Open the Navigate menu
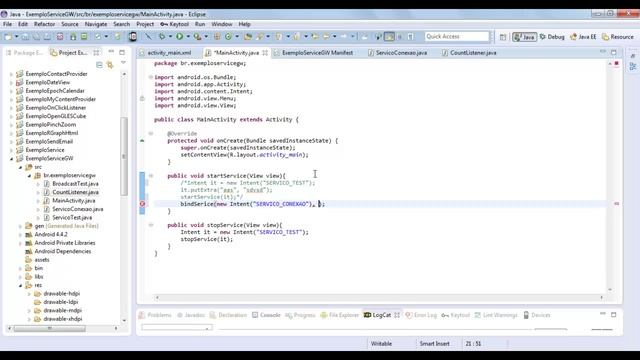This screenshot has width=640, height=360. (96, 24)
